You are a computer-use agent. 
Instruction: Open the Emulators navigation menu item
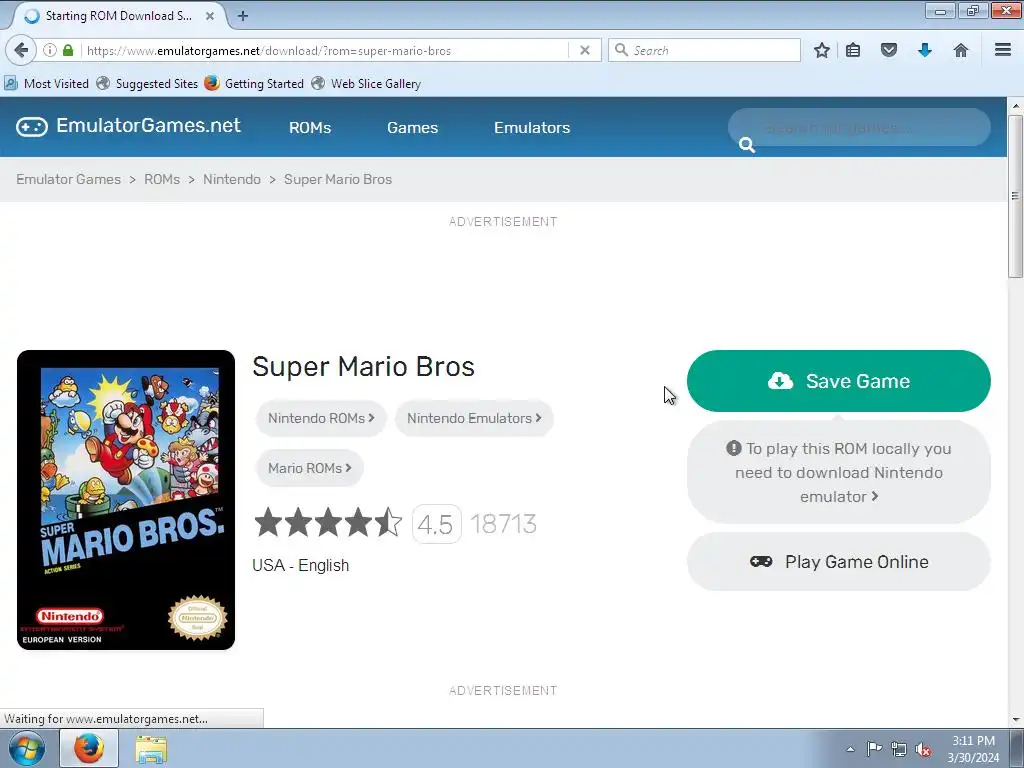532,127
